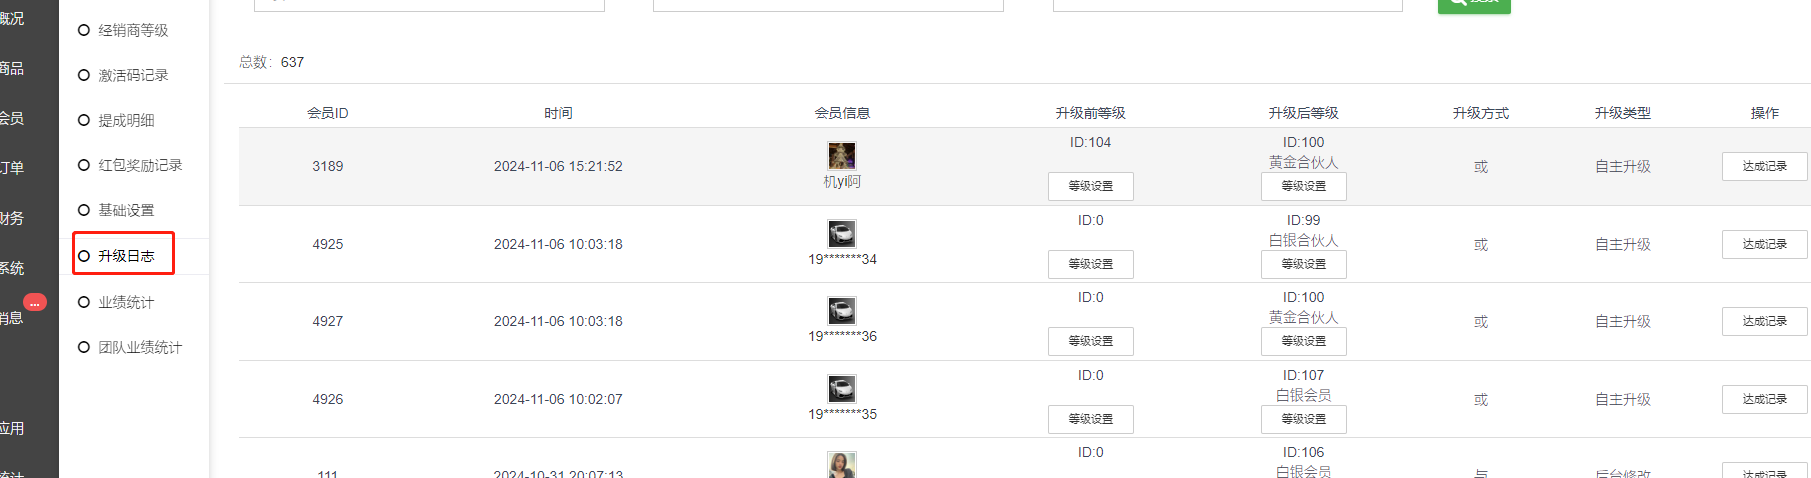Go to 红包奖励记录 page

(x=140, y=165)
